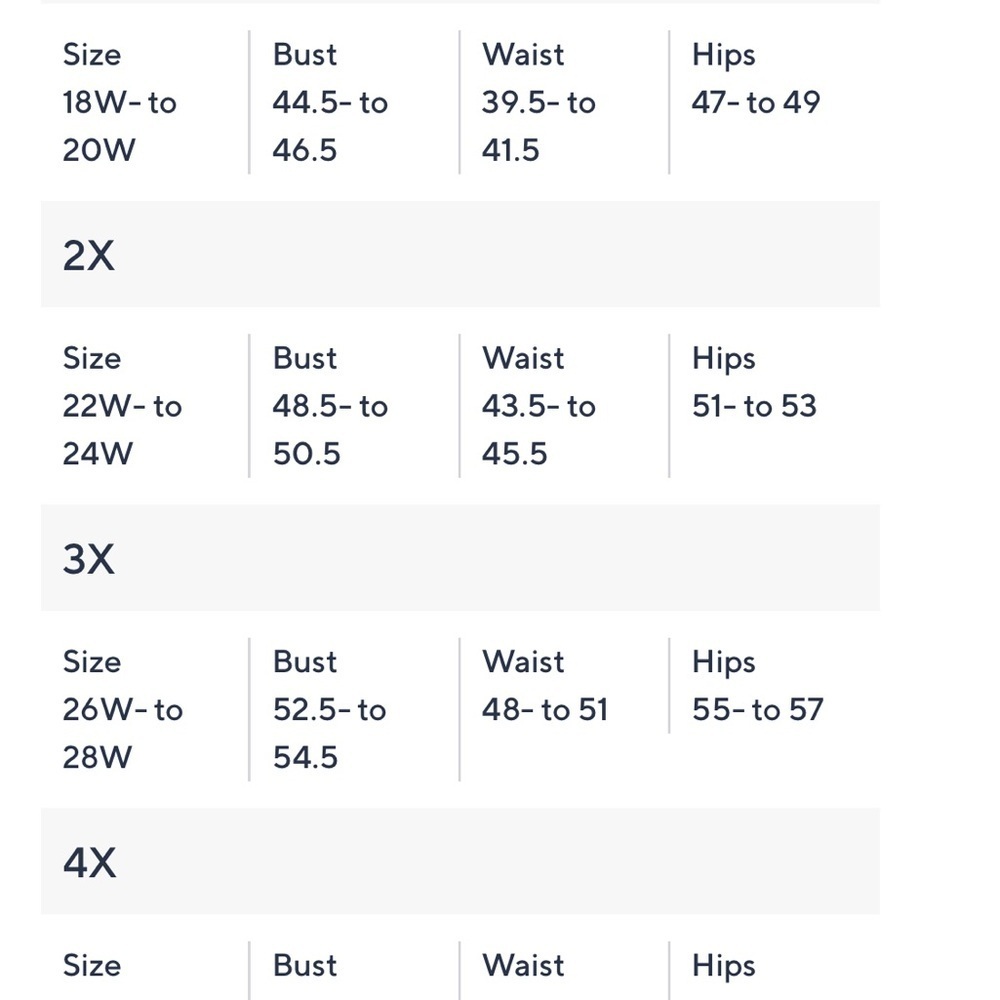
Task: Select the 3X size section header
Action: click(460, 558)
